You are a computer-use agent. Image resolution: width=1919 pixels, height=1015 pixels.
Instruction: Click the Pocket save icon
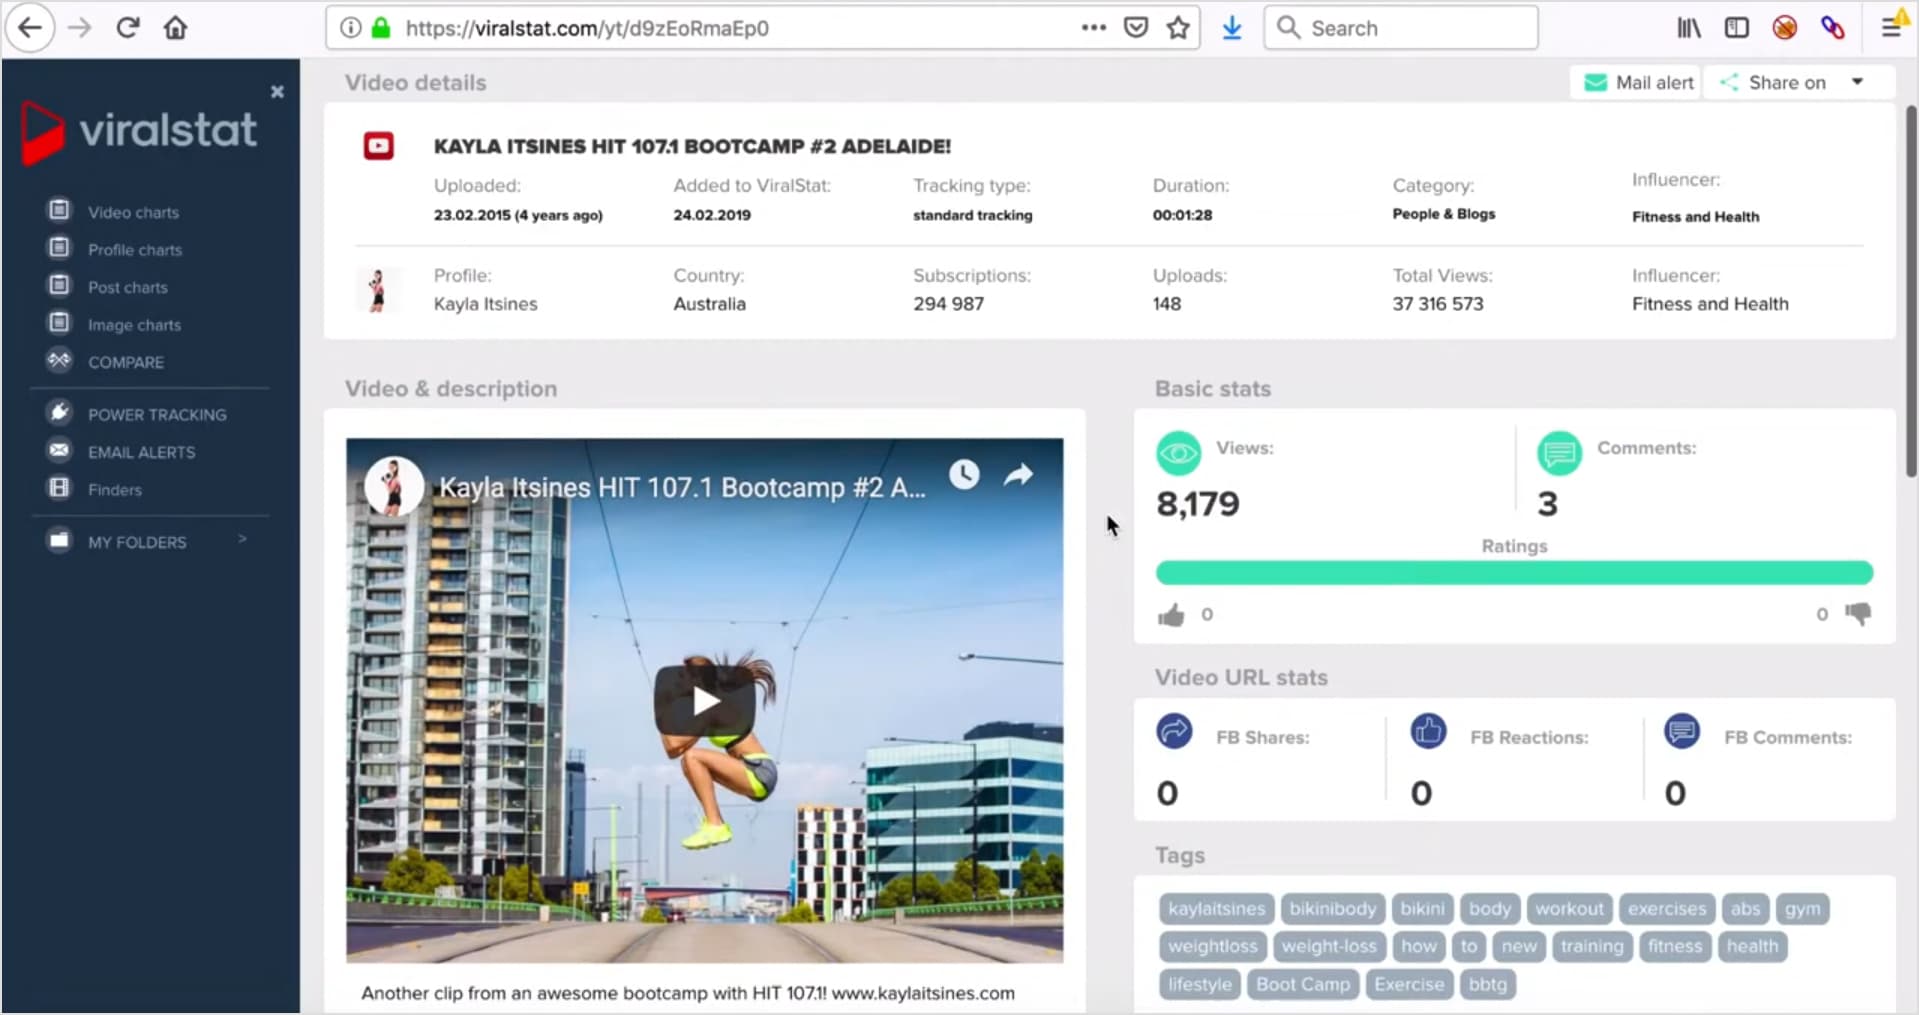pyautogui.click(x=1136, y=28)
